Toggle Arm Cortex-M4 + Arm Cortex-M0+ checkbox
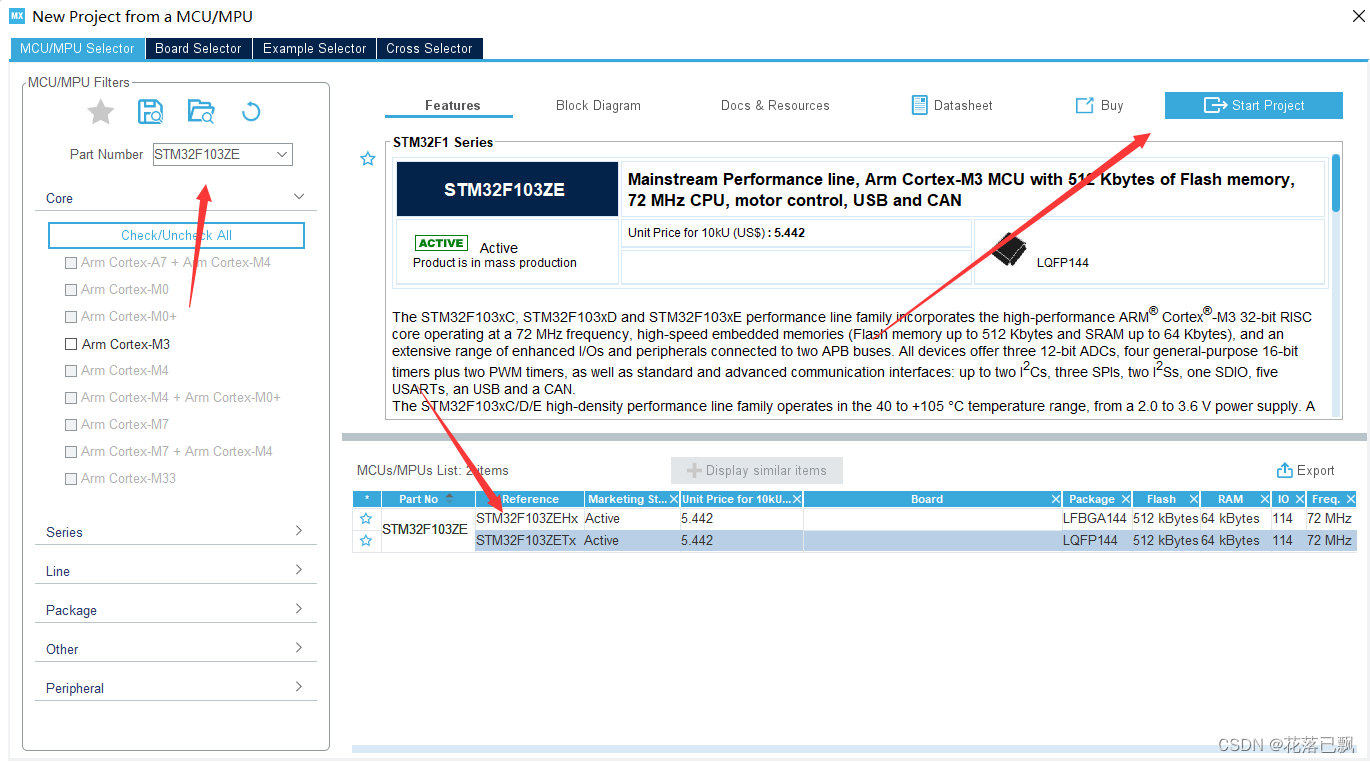 pyautogui.click(x=70, y=398)
